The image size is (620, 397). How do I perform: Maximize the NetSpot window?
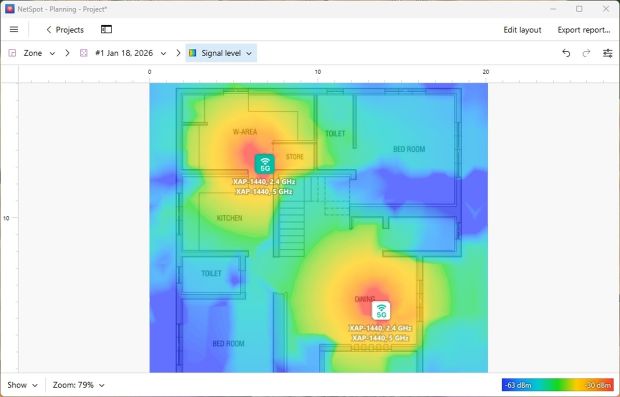pos(579,9)
